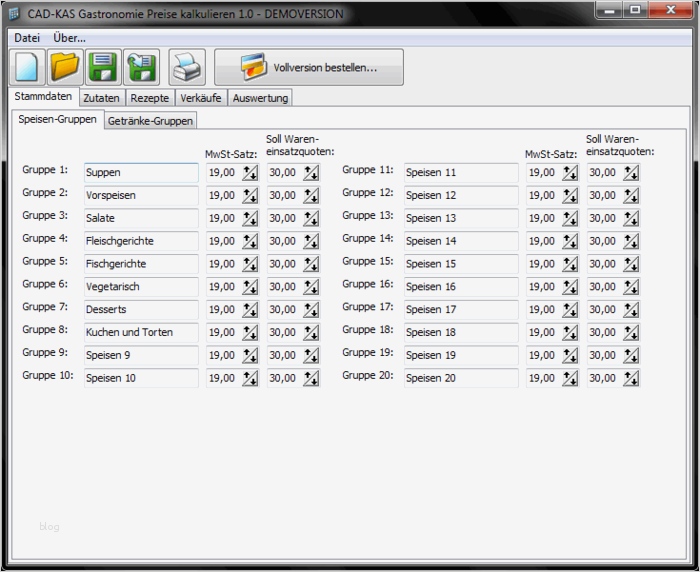Image resolution: width=700 pixels, height=572 pixels.
Task: Switch to the Rezepte tab
Action: click(150, 98)
